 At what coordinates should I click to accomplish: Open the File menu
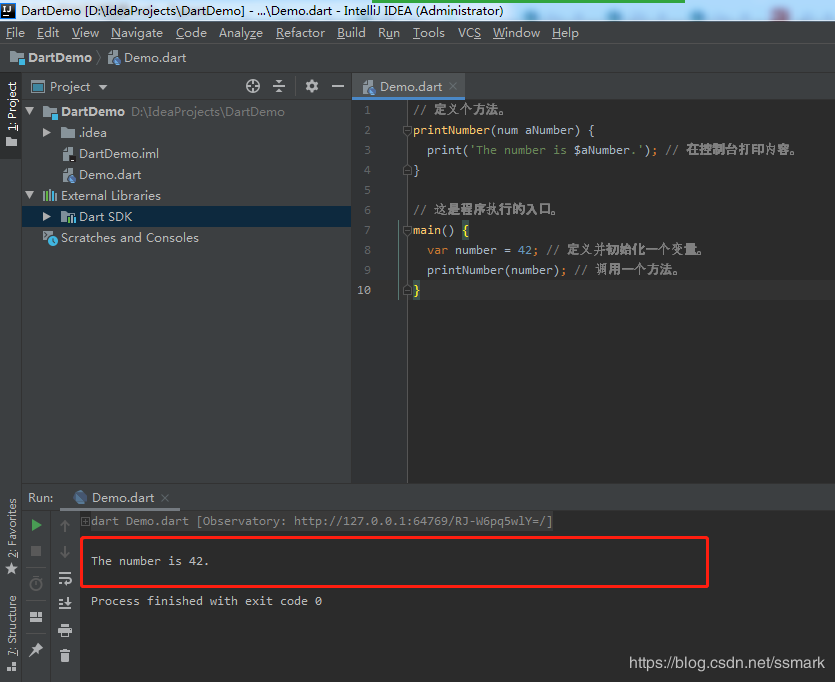point(15,33)
